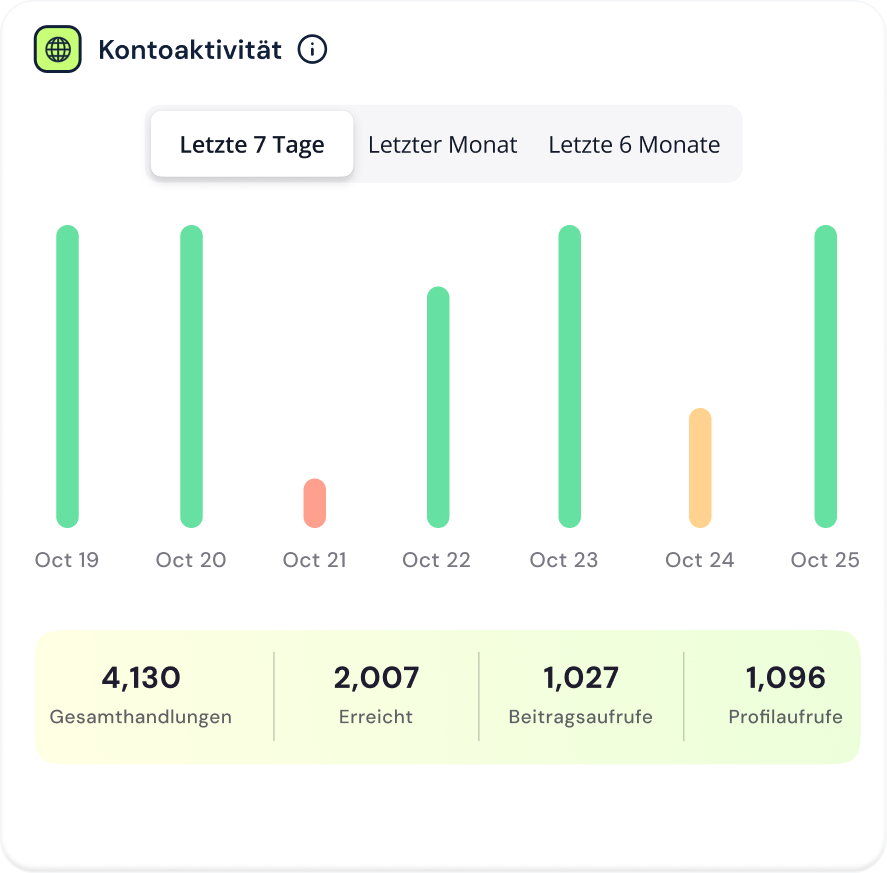Viewport: 887px width, 873px height.
Task: Click the Oct 19 date label
Action: click(x=67, y=560)
